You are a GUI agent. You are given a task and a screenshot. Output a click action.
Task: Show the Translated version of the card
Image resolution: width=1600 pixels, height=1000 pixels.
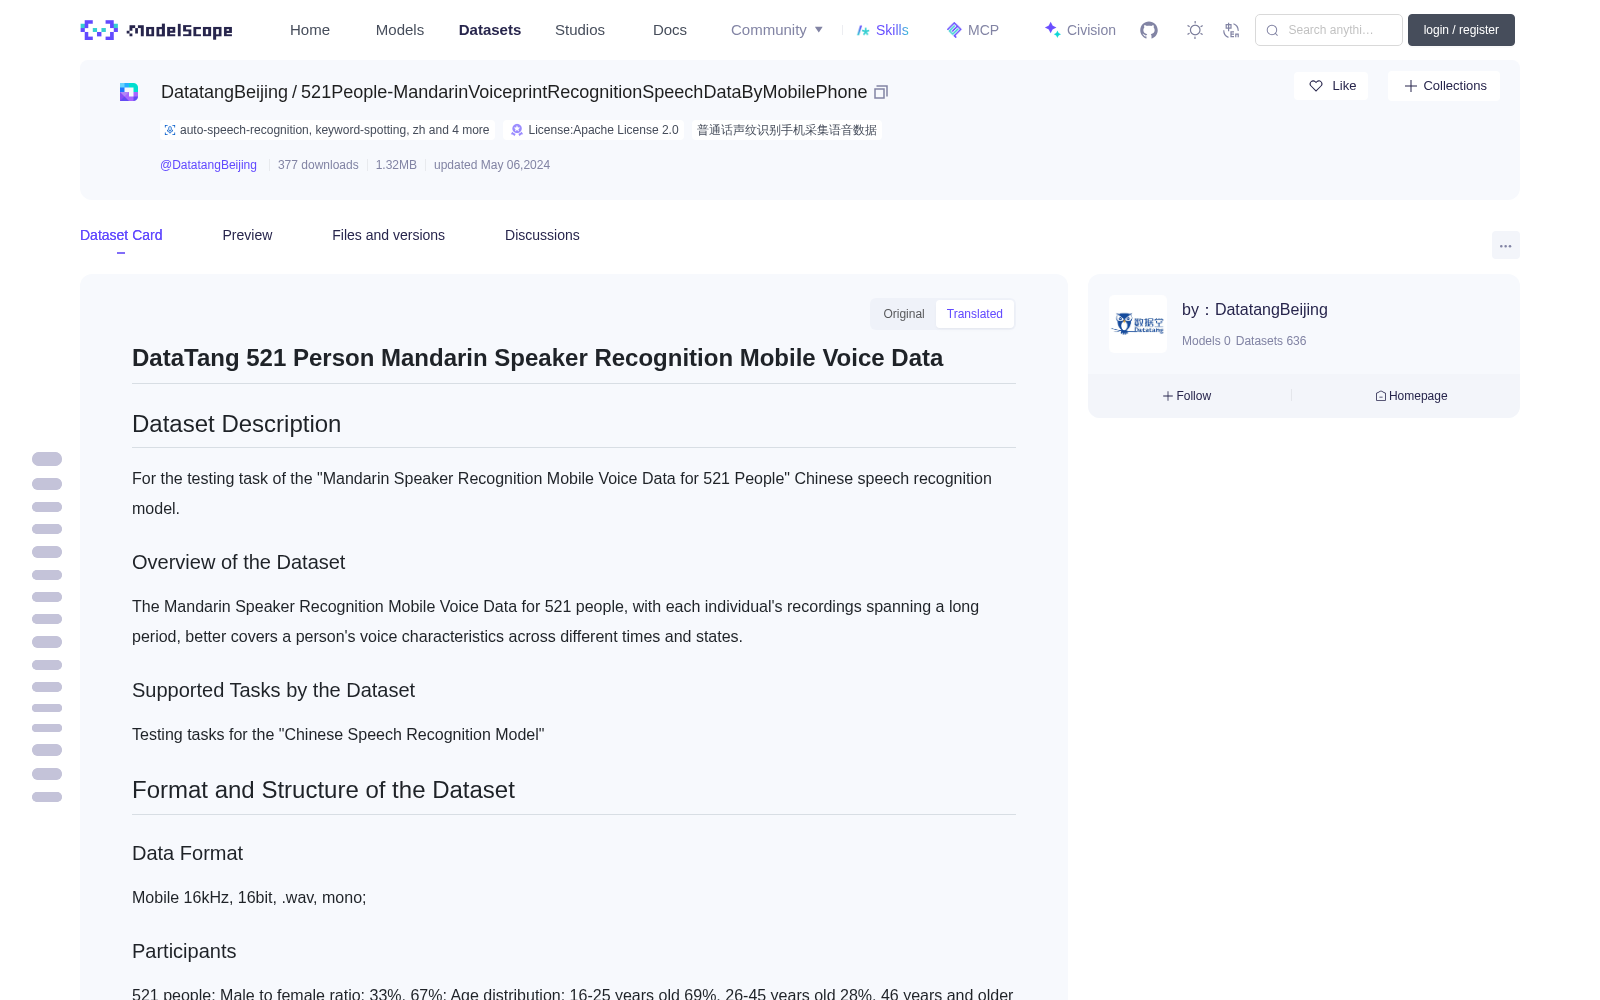pos(975,314)
